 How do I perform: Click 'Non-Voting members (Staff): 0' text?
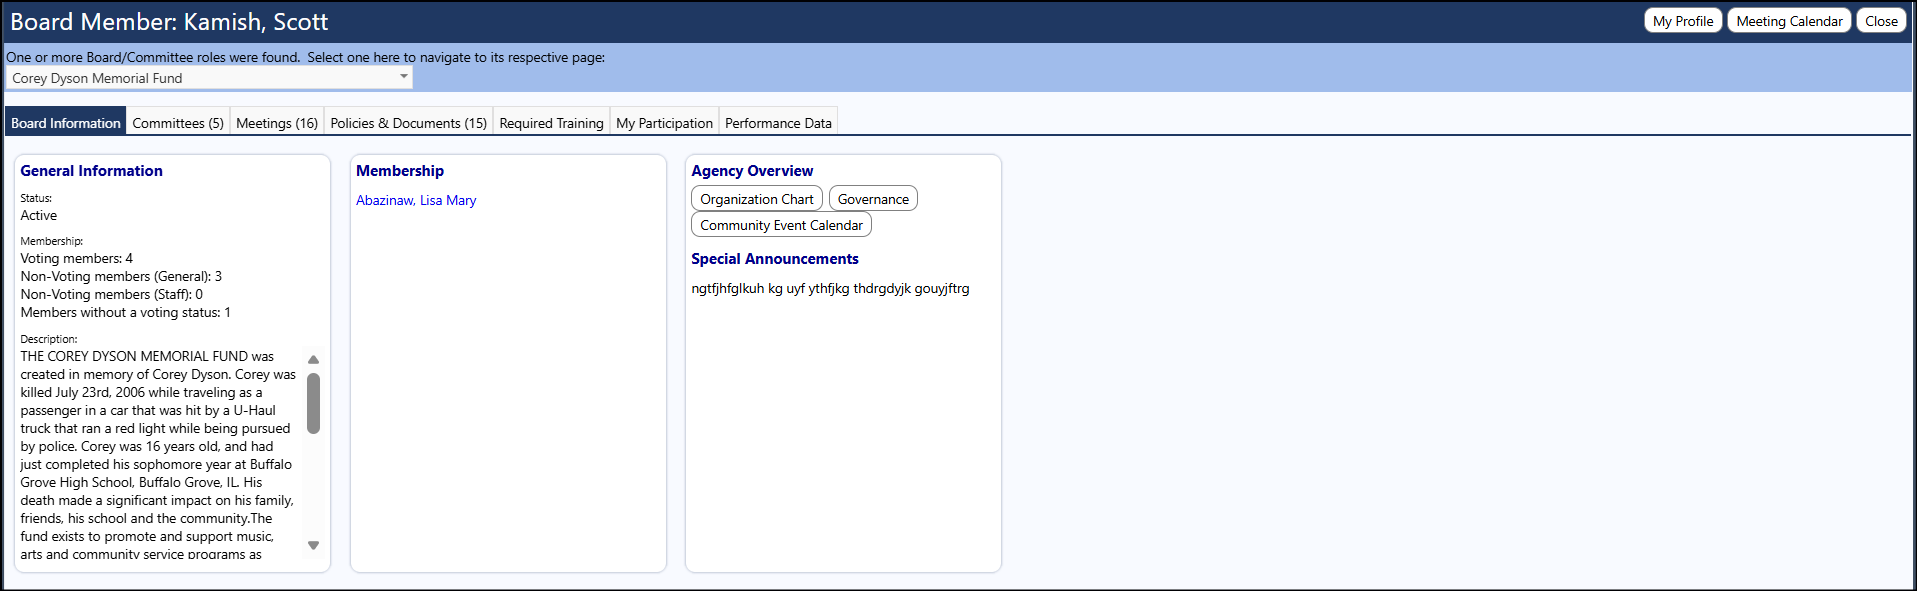tap(111, 294)
